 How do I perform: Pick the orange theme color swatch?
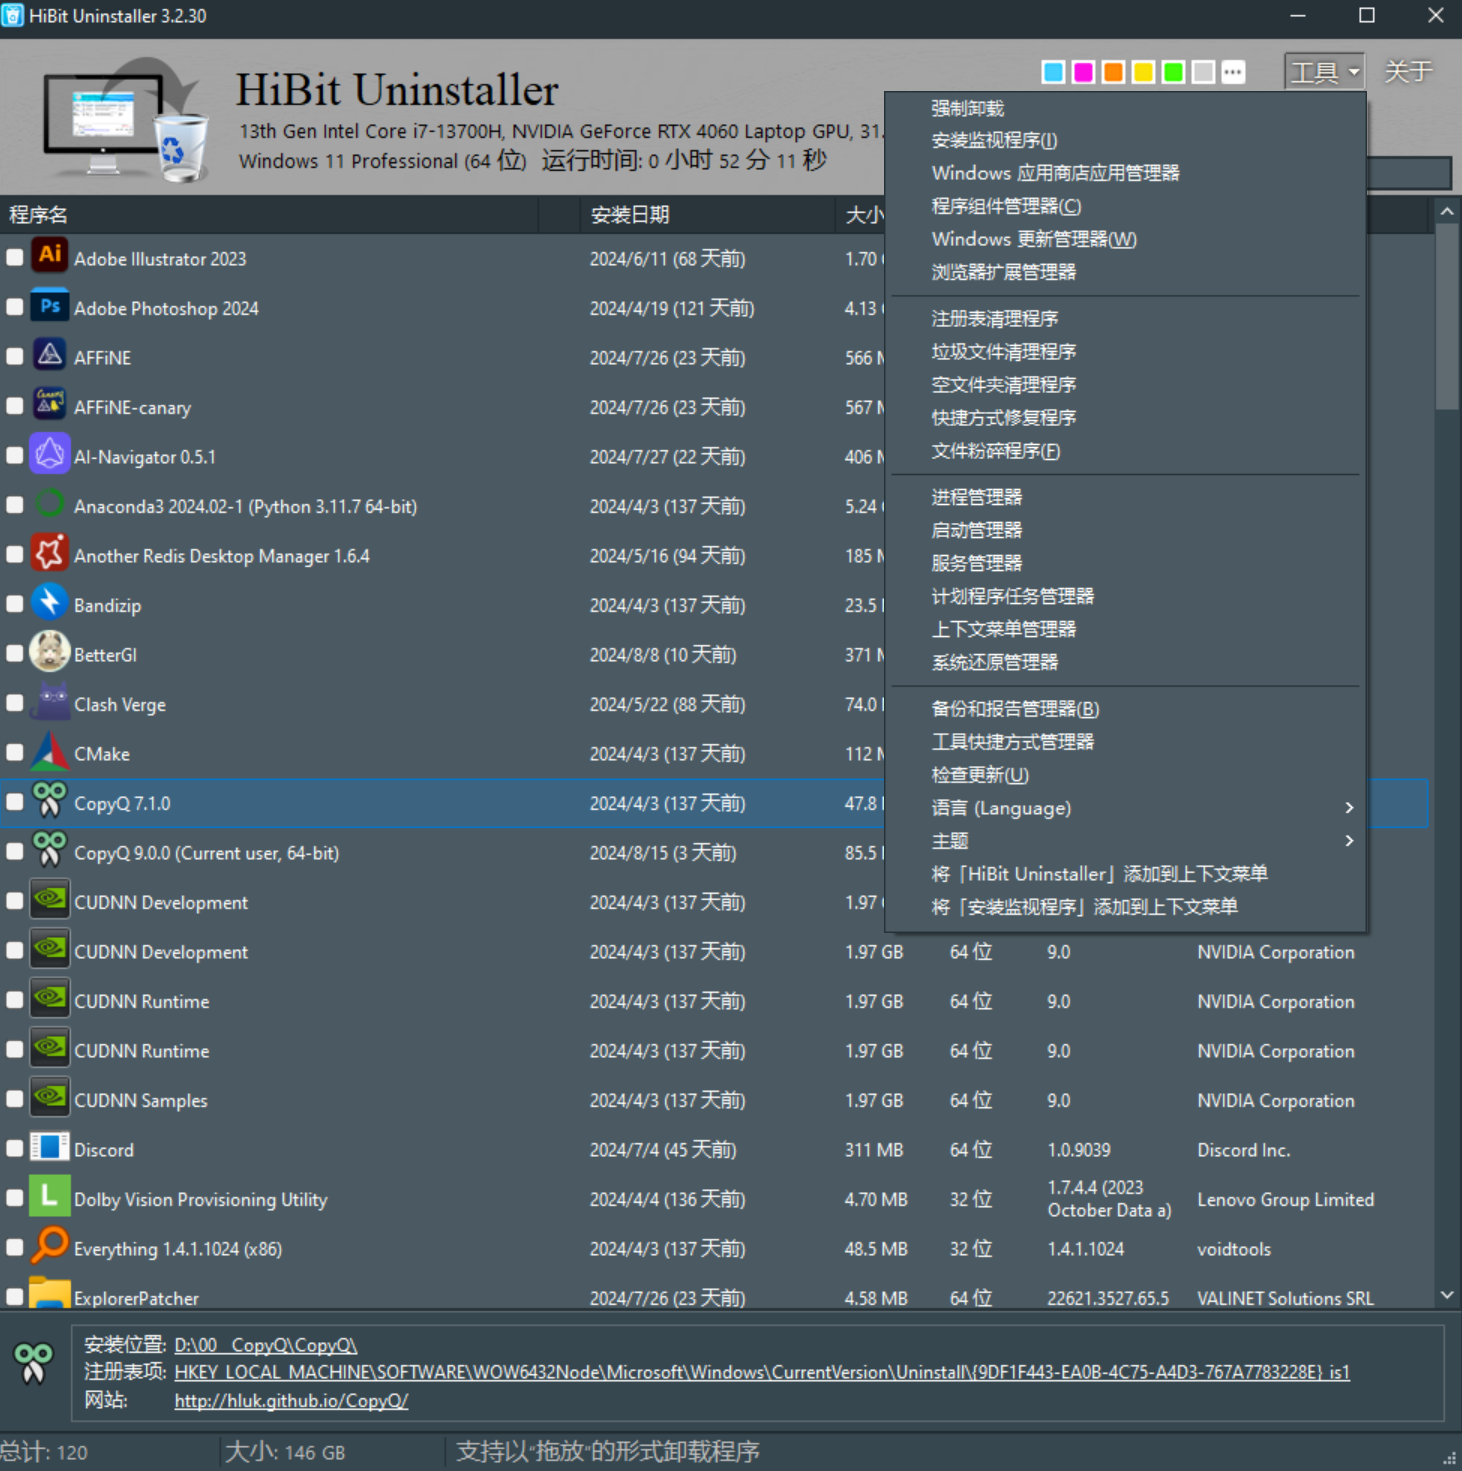tap(1113, 72)
